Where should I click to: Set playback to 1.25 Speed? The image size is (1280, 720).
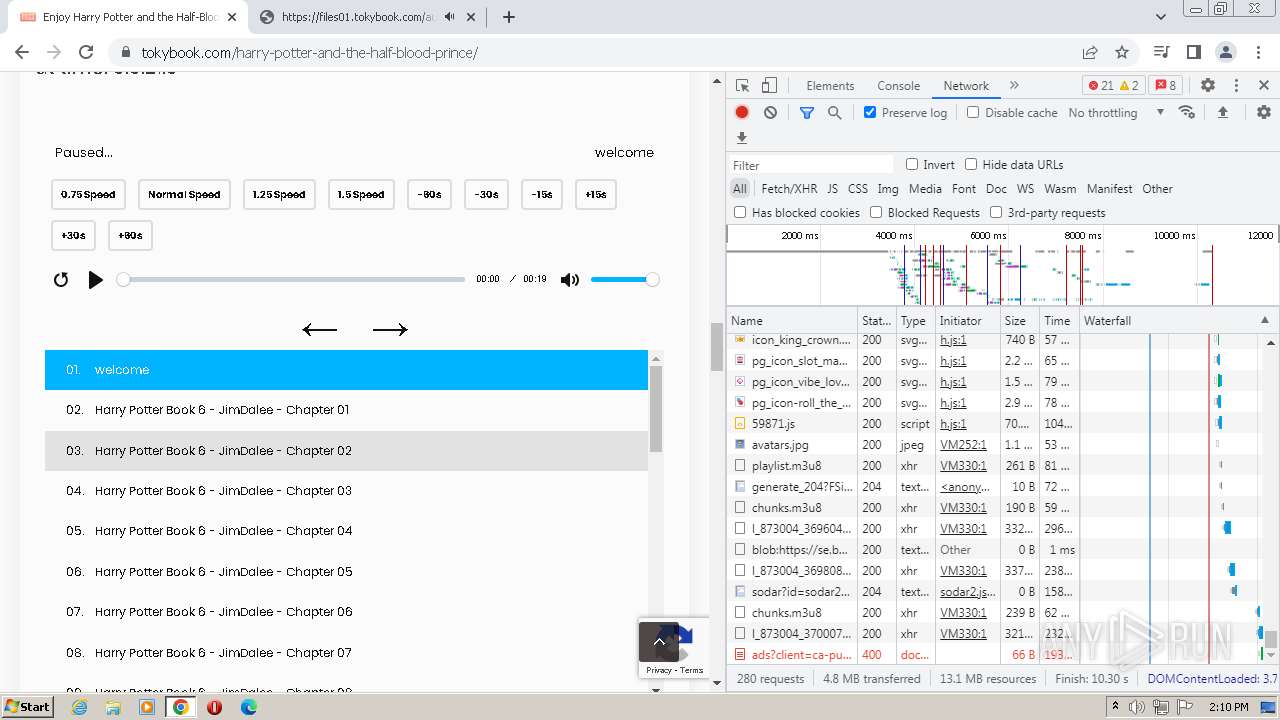tap(279, 195)
